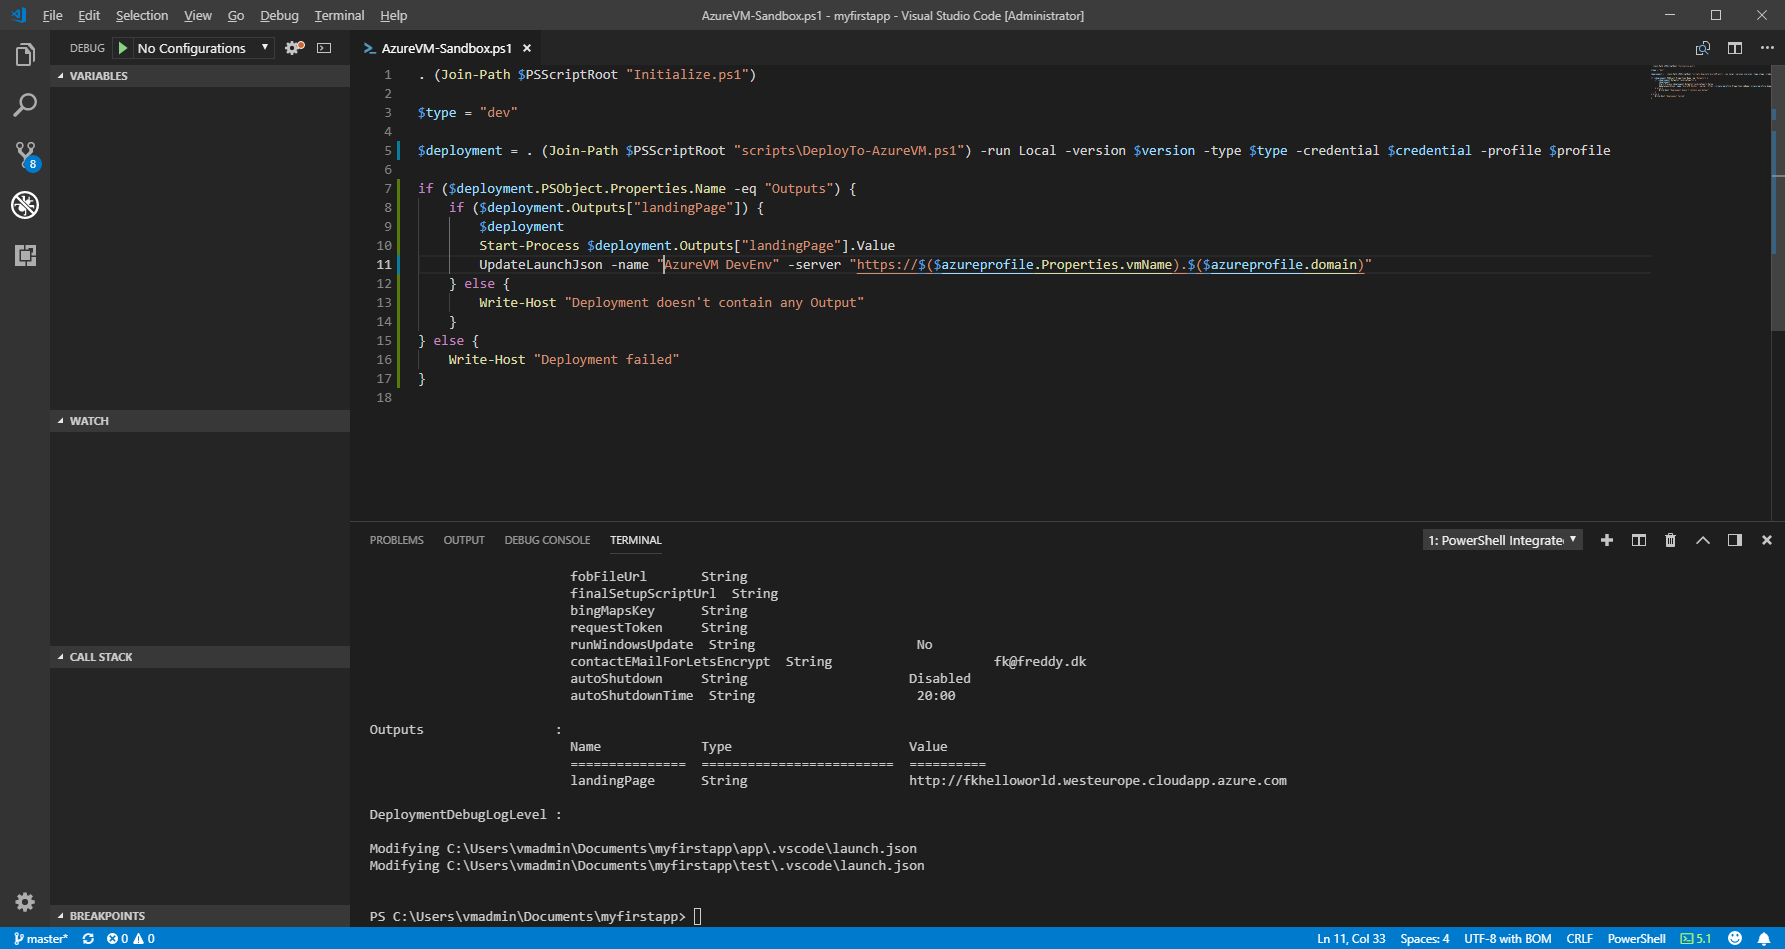This screenshot has height=949, width=1785.
Task: Open the Extensions view in activity bar
Action: point(25,256)
